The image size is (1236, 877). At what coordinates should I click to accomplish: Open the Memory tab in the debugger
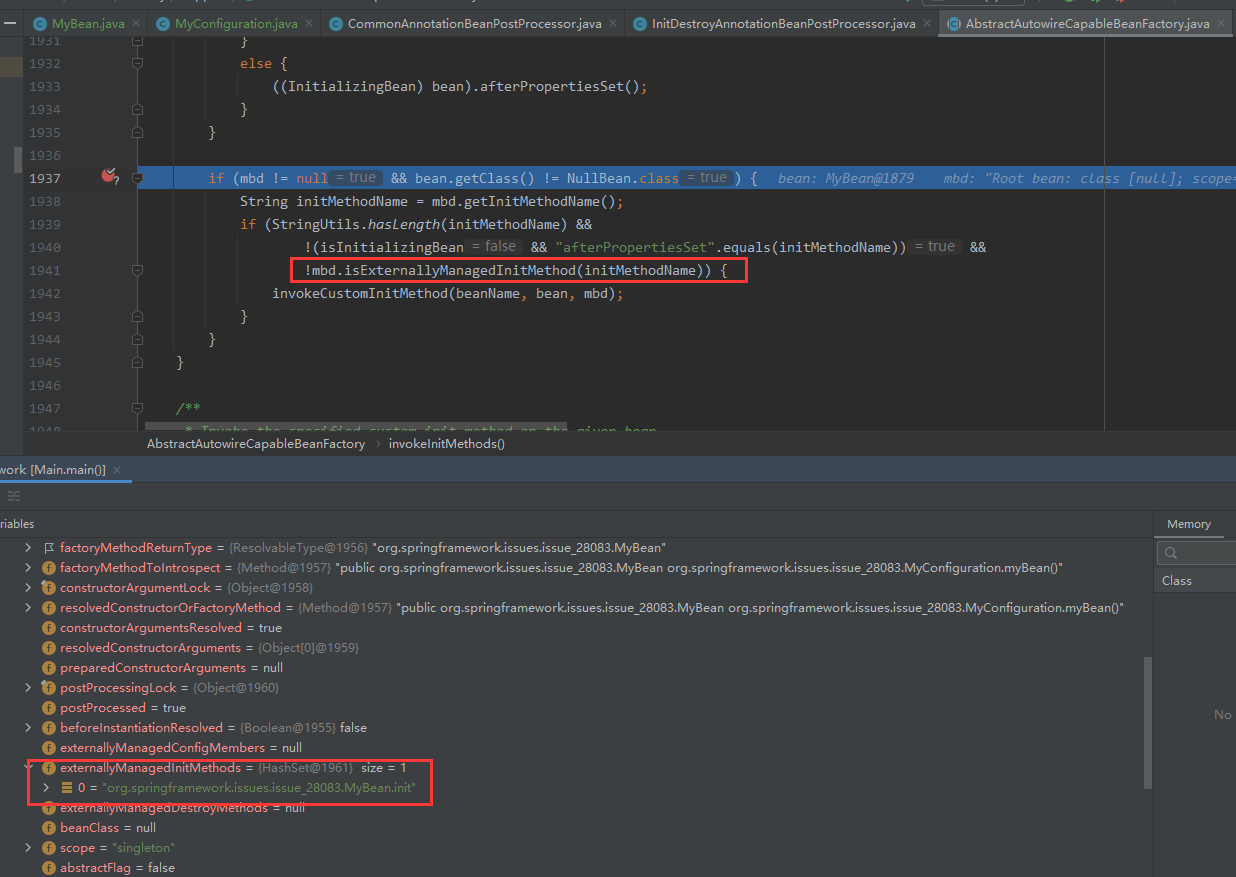coord(1188,524)
